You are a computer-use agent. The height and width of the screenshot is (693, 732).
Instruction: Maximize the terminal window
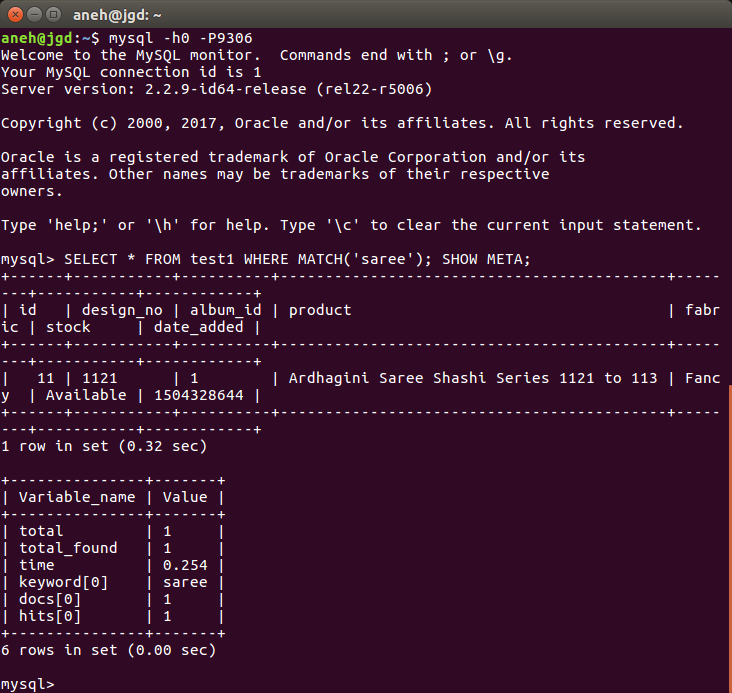[54, 15]
